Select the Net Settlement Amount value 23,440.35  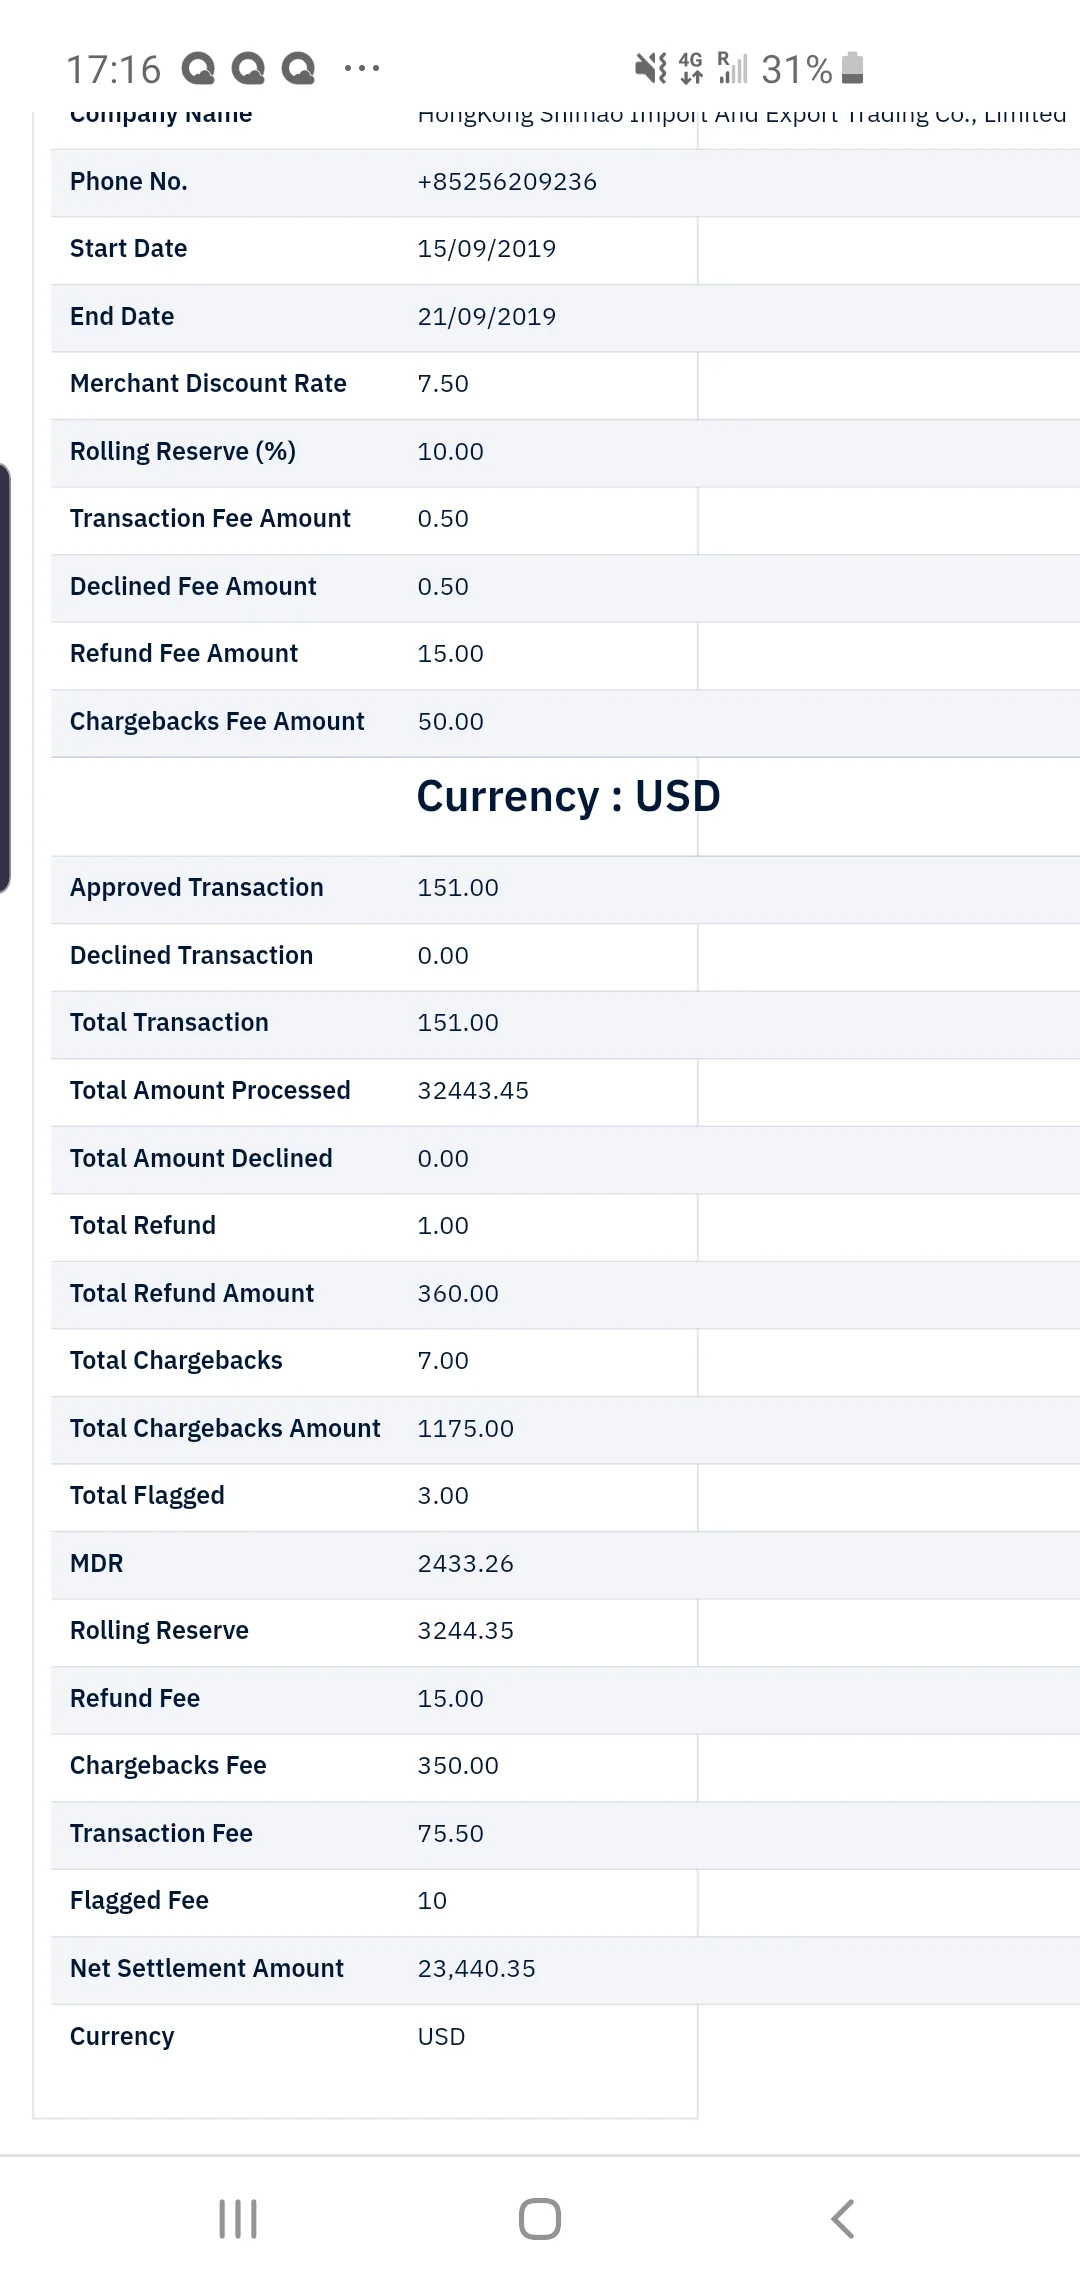click(x=476, y=1968)
